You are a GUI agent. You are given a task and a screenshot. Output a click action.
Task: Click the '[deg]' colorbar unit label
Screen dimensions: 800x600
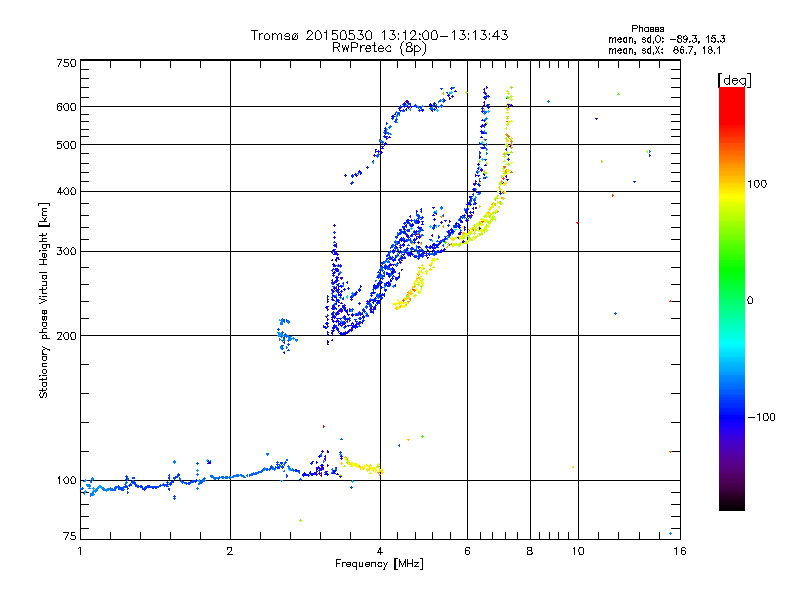734,80
